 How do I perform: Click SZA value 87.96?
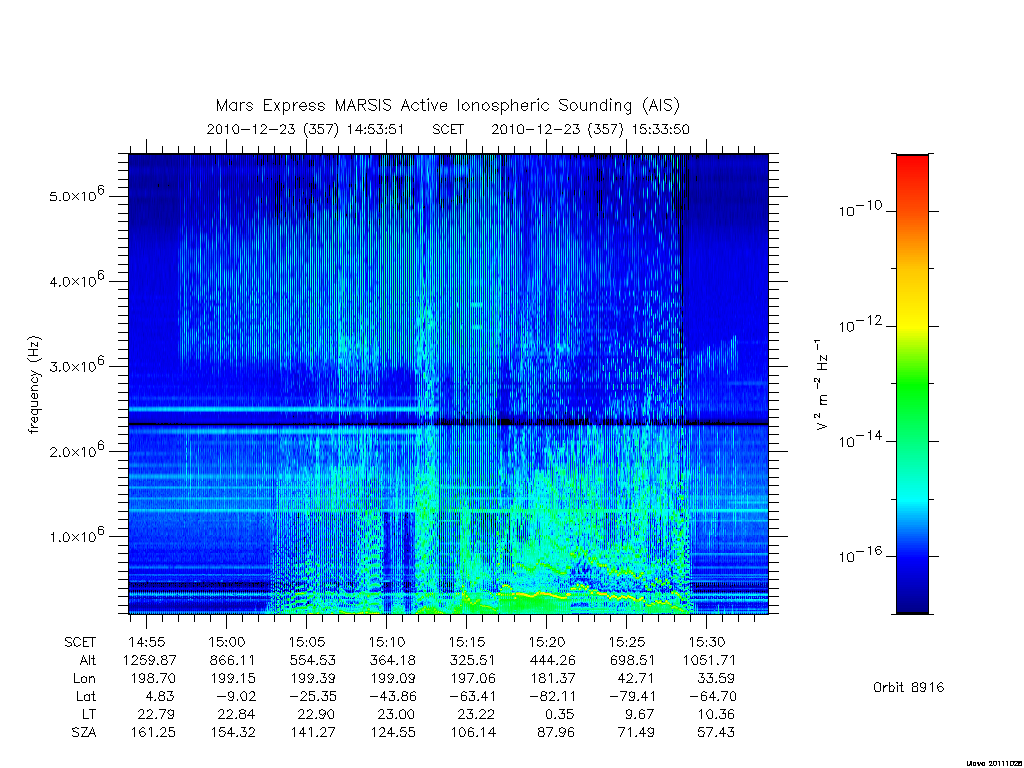[556, 733]
